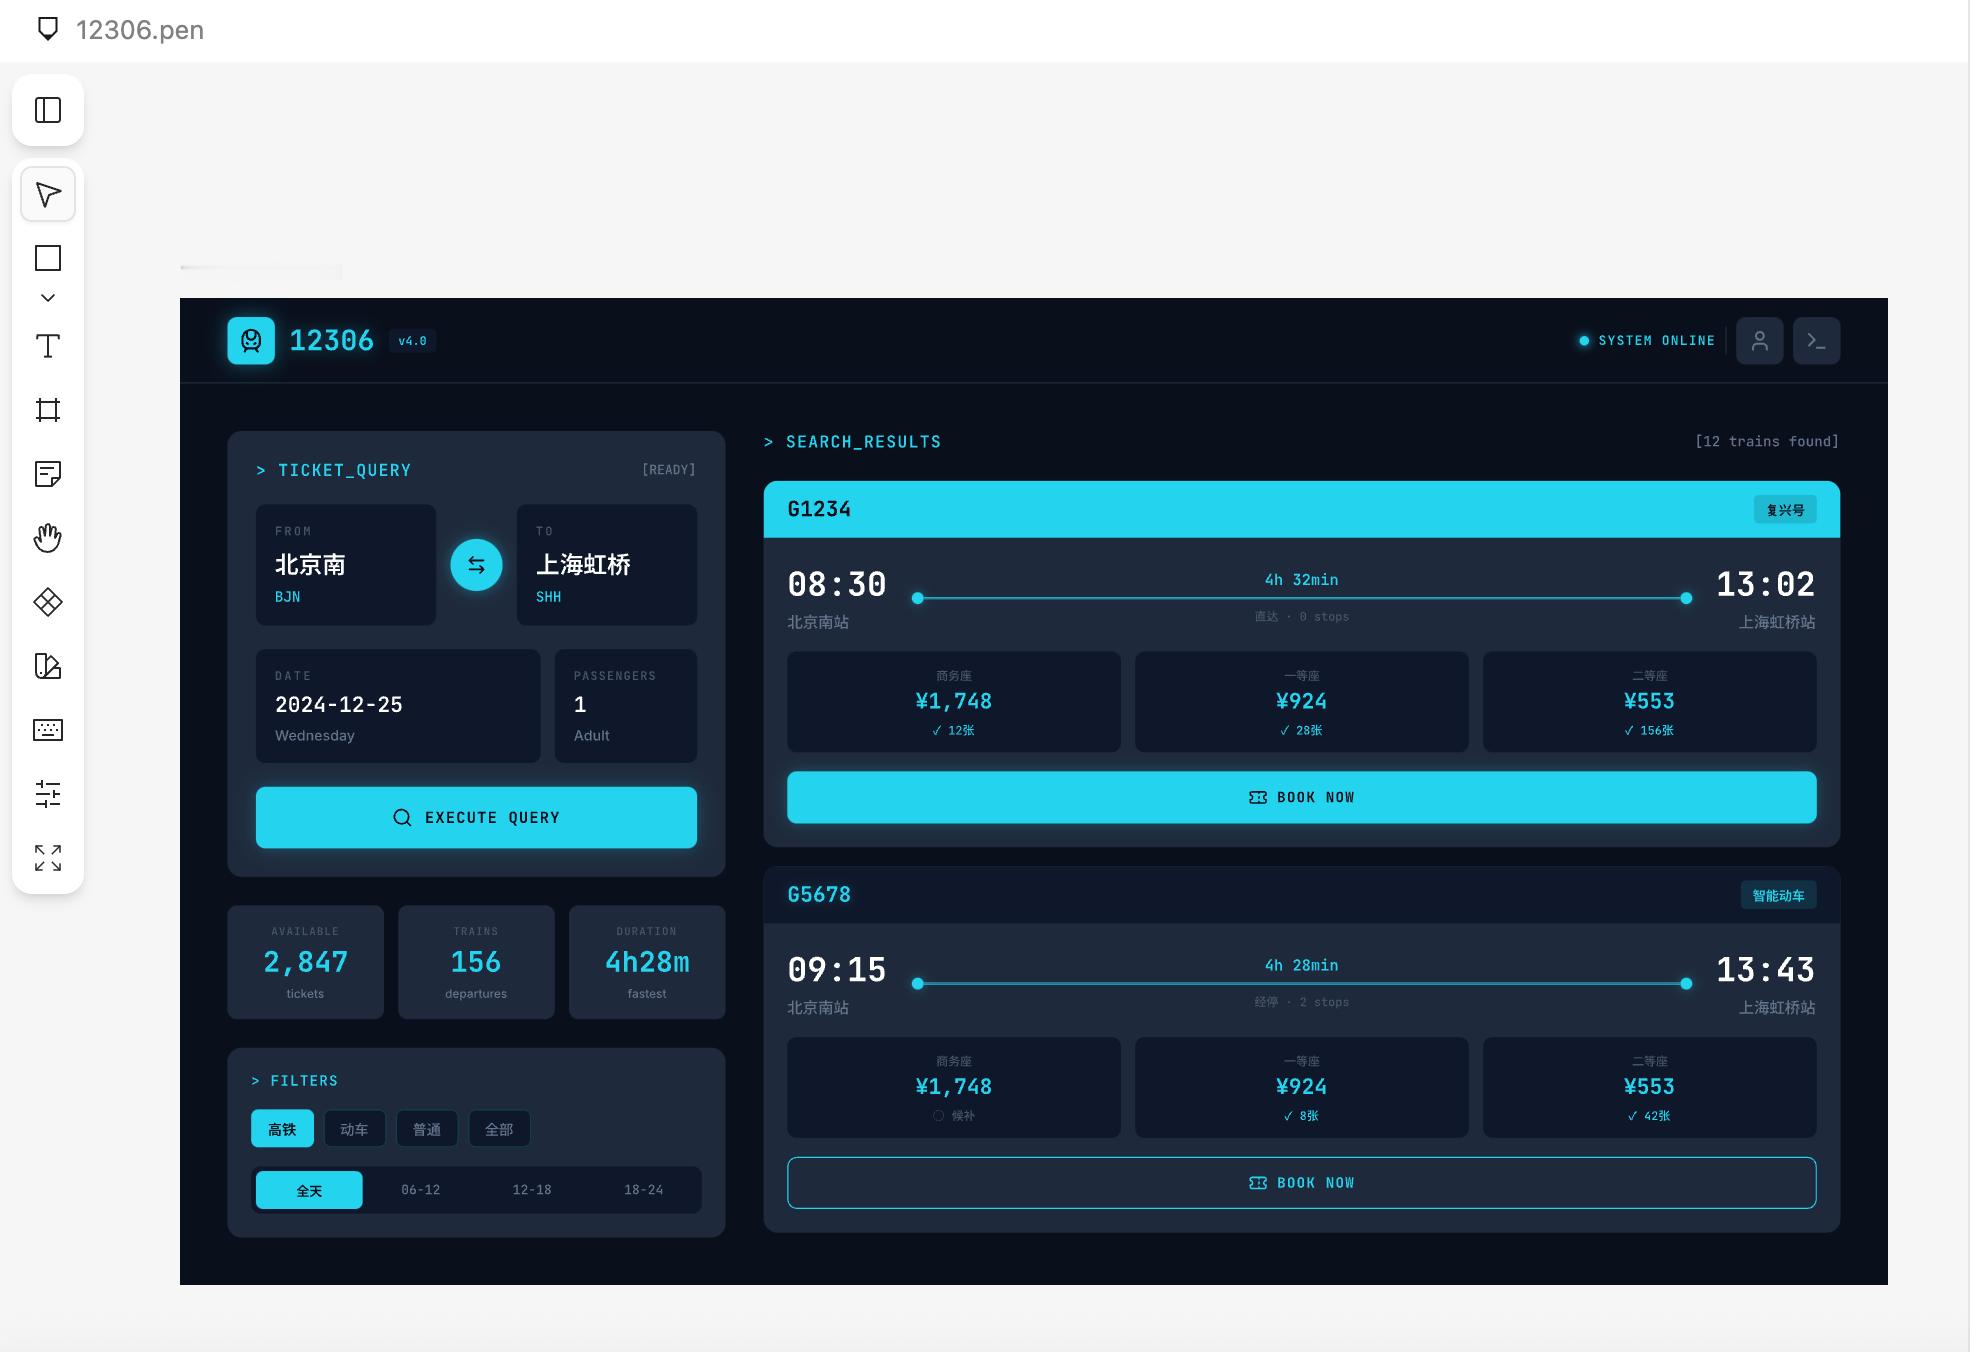Select the Text tool
The width and height of the screenshot is (1970, 1352).
47,346
